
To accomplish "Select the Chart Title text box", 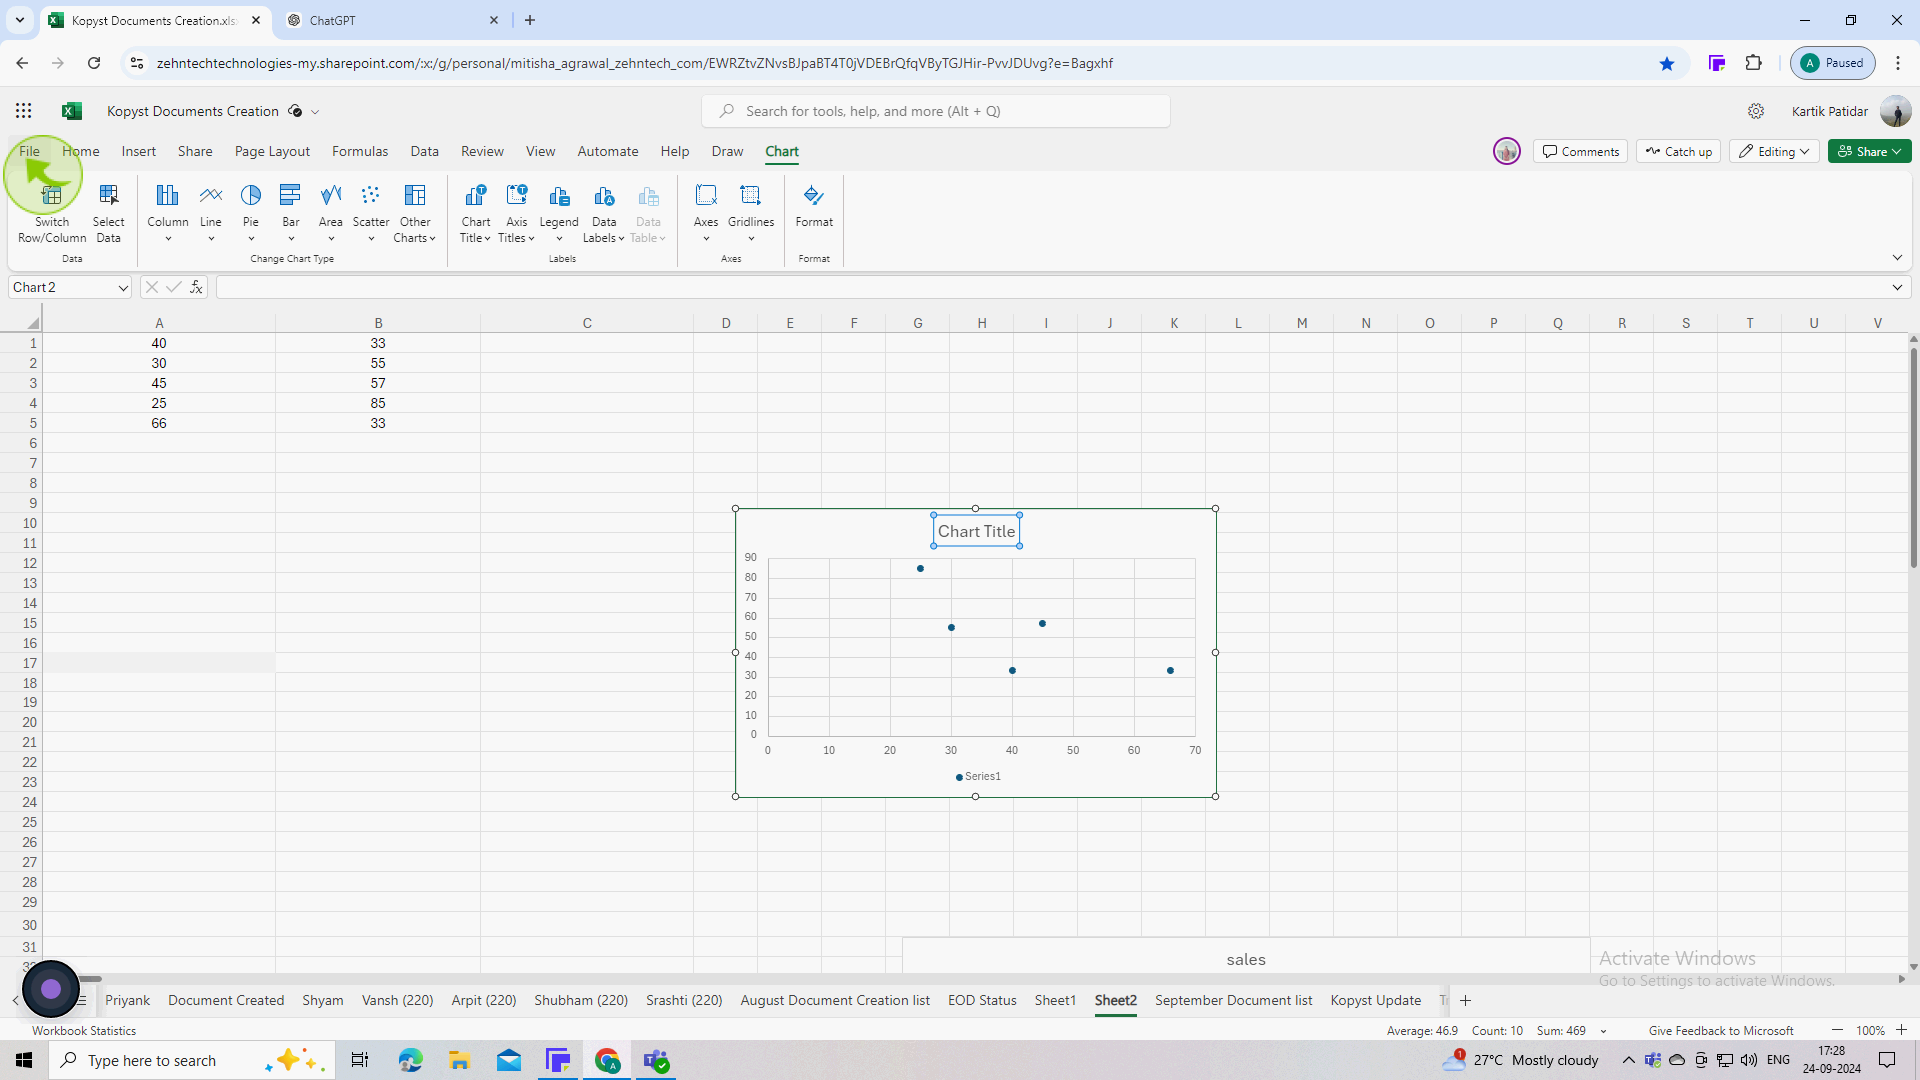I will click(x=976, y=531).
